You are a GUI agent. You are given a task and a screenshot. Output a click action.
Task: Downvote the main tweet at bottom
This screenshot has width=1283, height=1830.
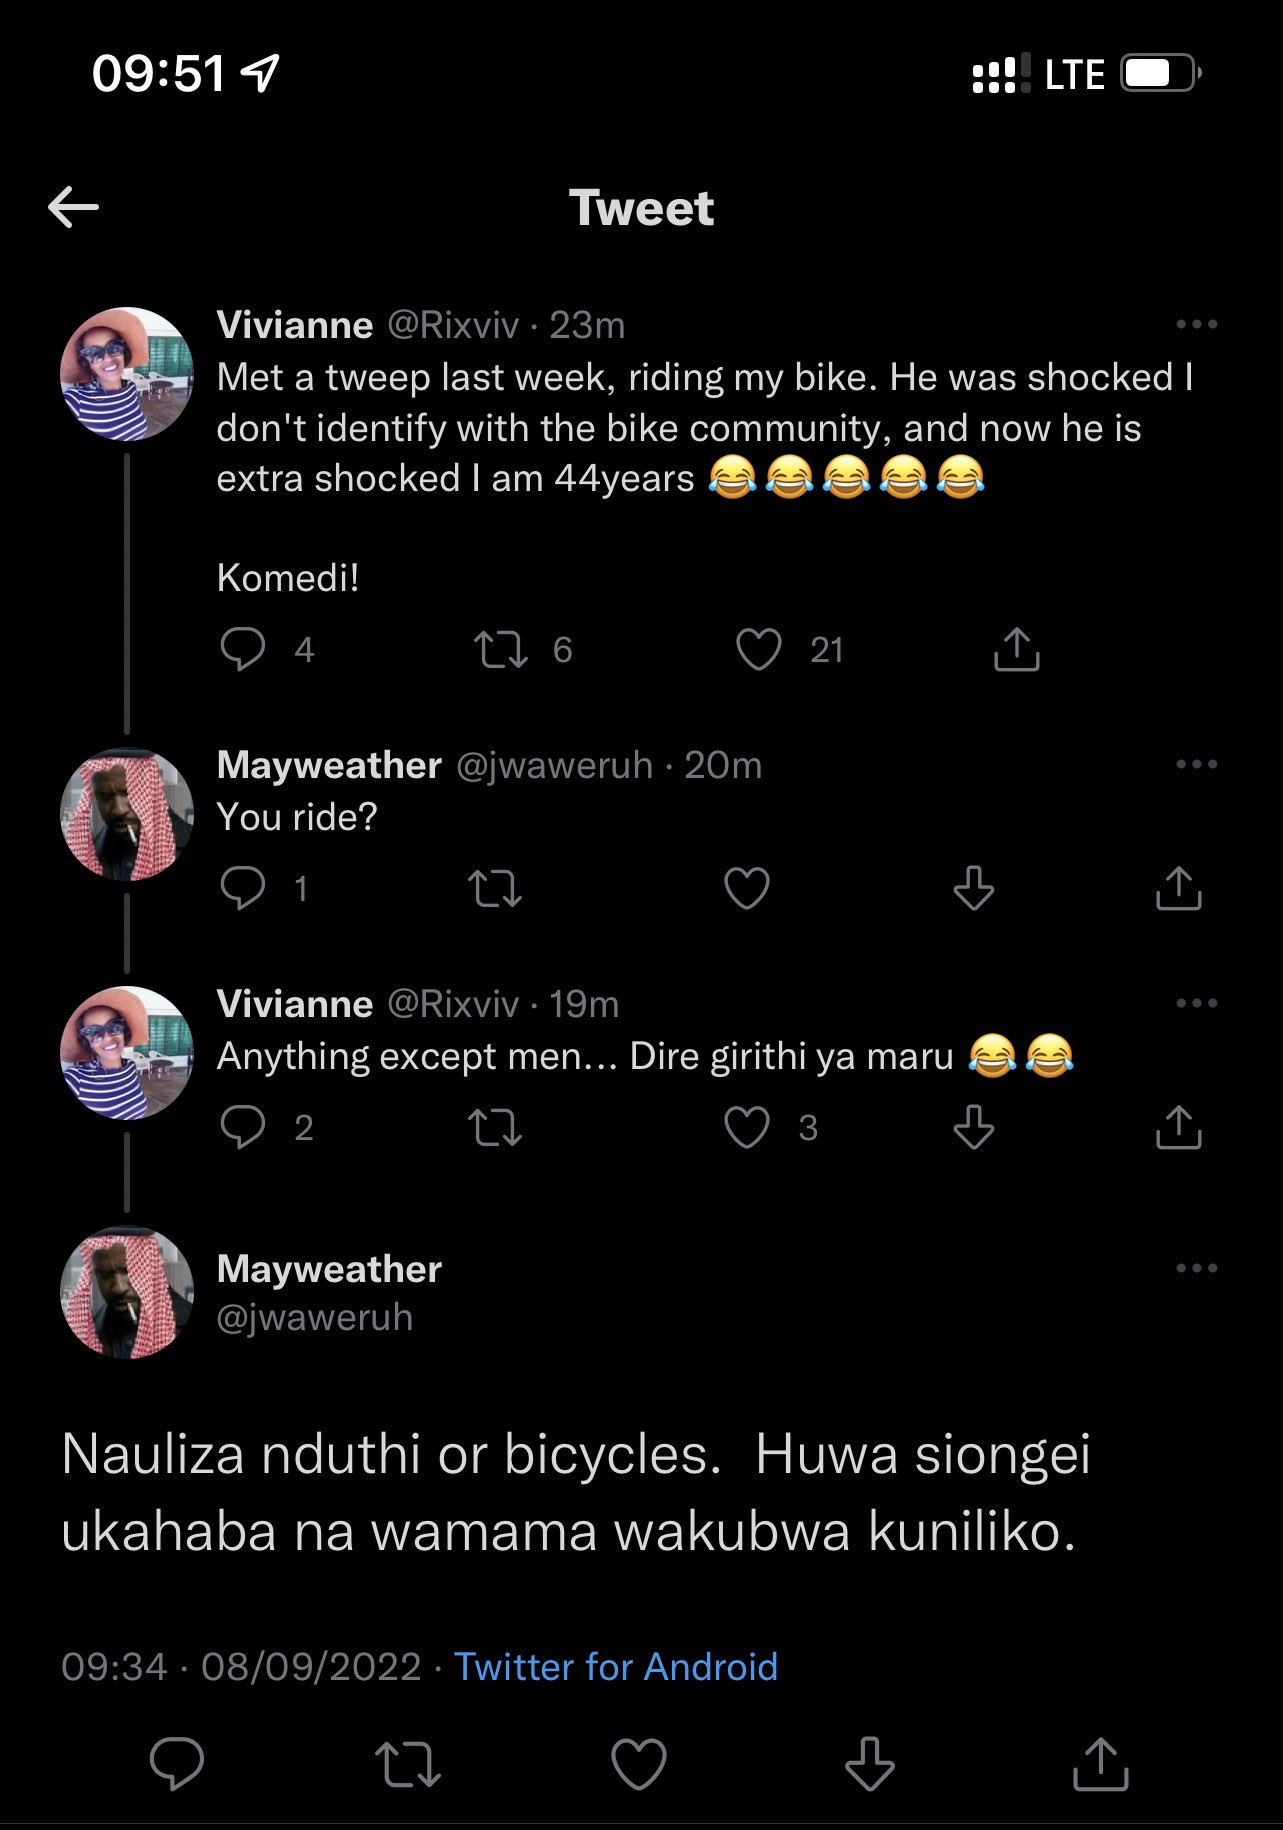[869, 1763]
